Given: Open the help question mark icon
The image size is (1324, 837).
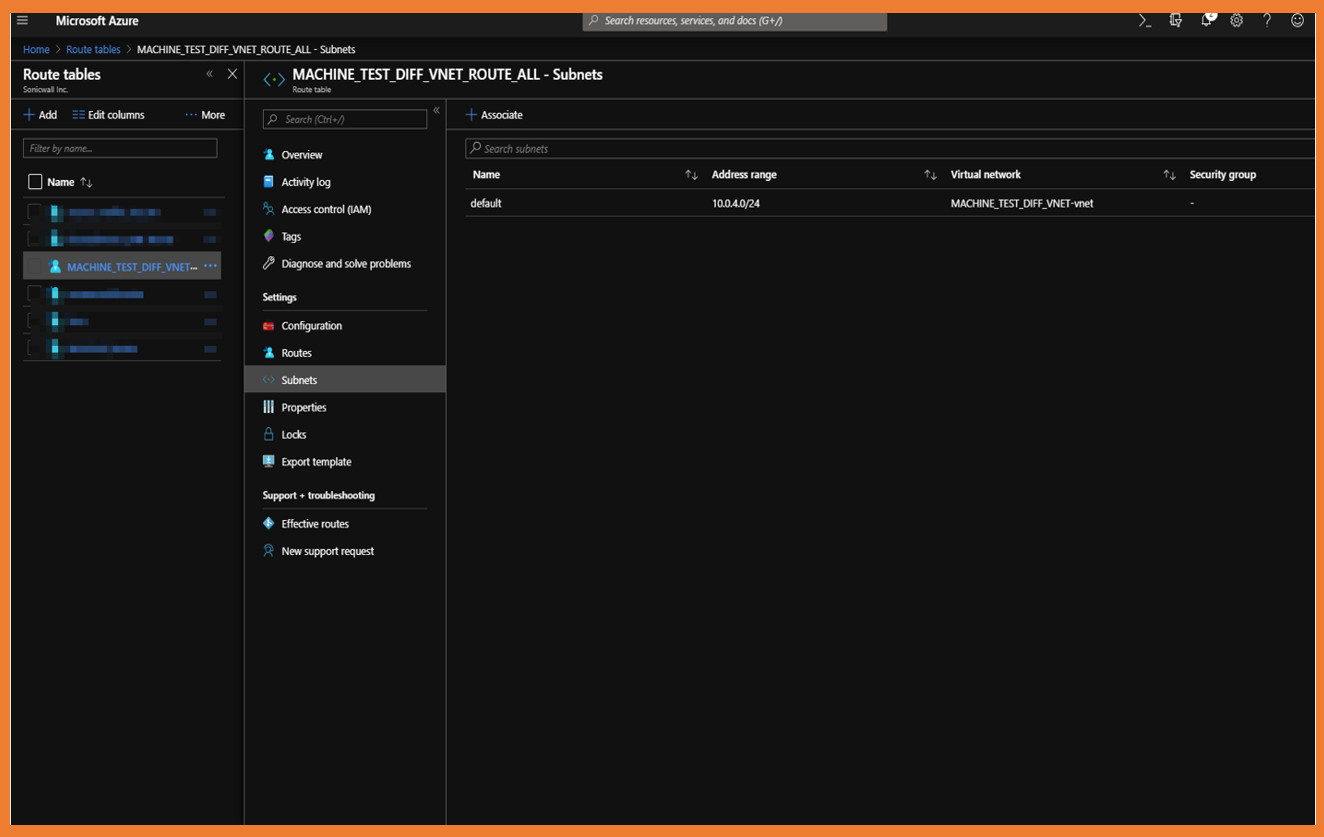Looking at the screenshot, I should click(x=1267, y=20).
